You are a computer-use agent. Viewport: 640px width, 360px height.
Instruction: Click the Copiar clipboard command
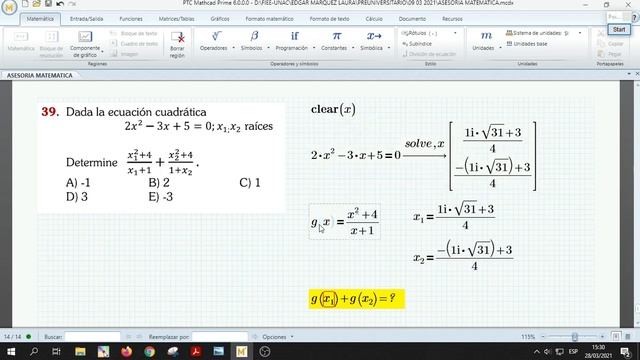611,44
